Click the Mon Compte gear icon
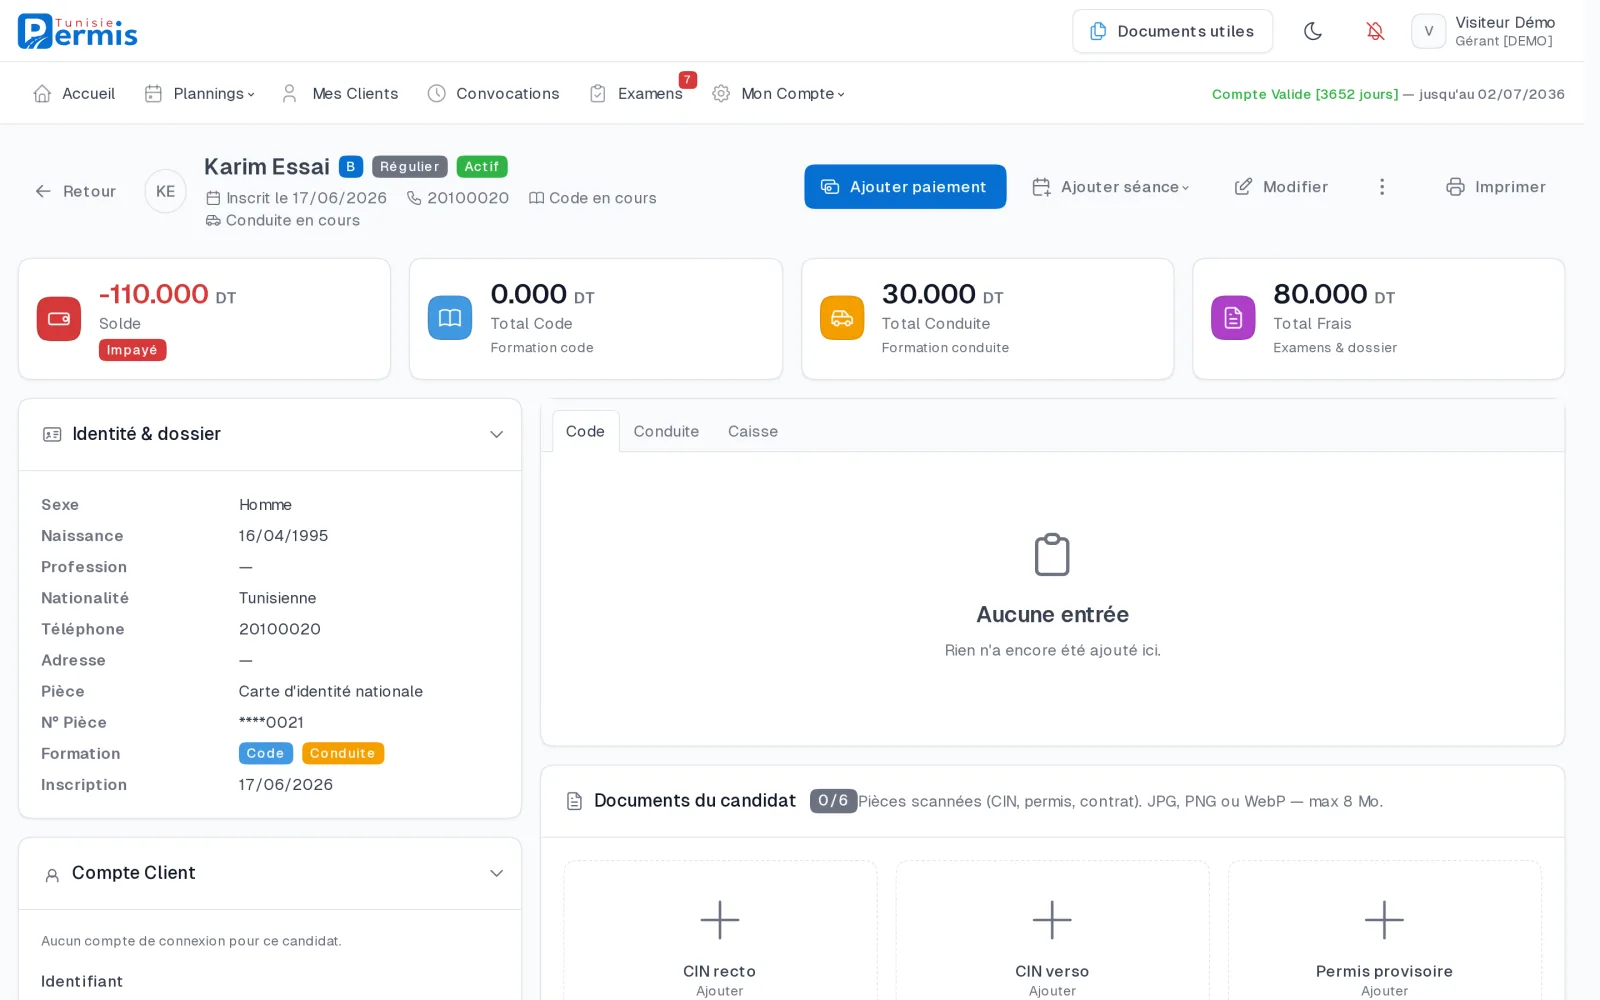The image size is (1600, 1000). point(721,93)
